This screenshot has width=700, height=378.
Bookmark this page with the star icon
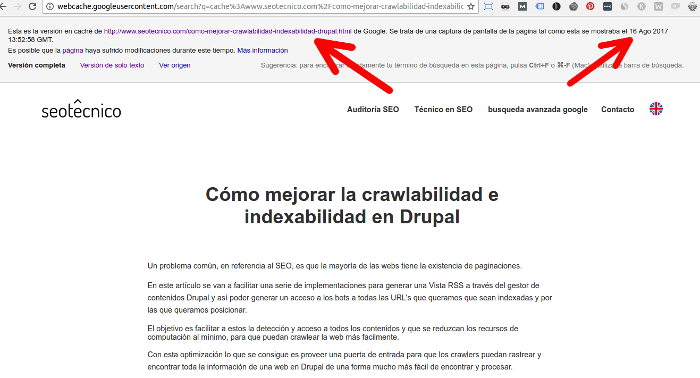click(x=471, y=7)
